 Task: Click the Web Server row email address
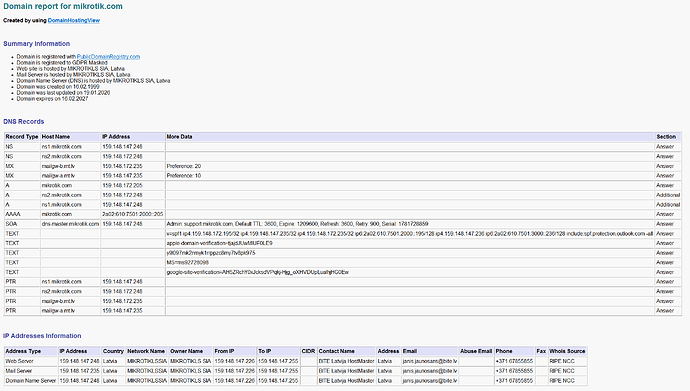click(x=429, y=361)
